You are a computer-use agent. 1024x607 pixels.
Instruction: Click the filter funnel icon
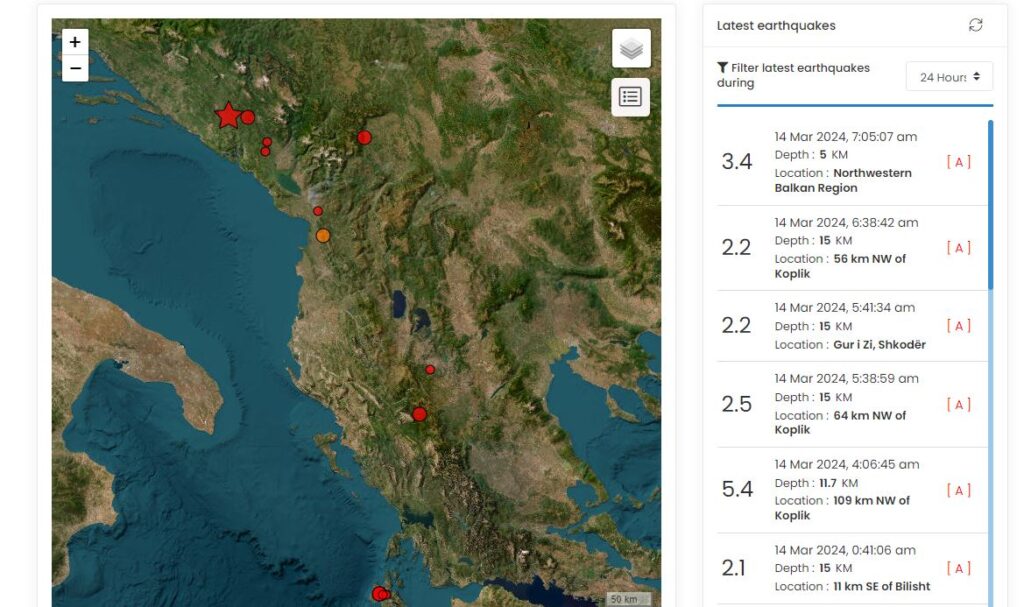click(x=722, y=68)
